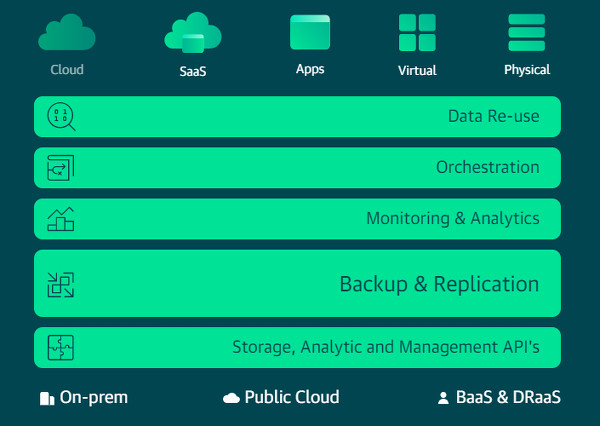
Task: Click the puzzle-piece API icon
Action: (x=60, y=348)
